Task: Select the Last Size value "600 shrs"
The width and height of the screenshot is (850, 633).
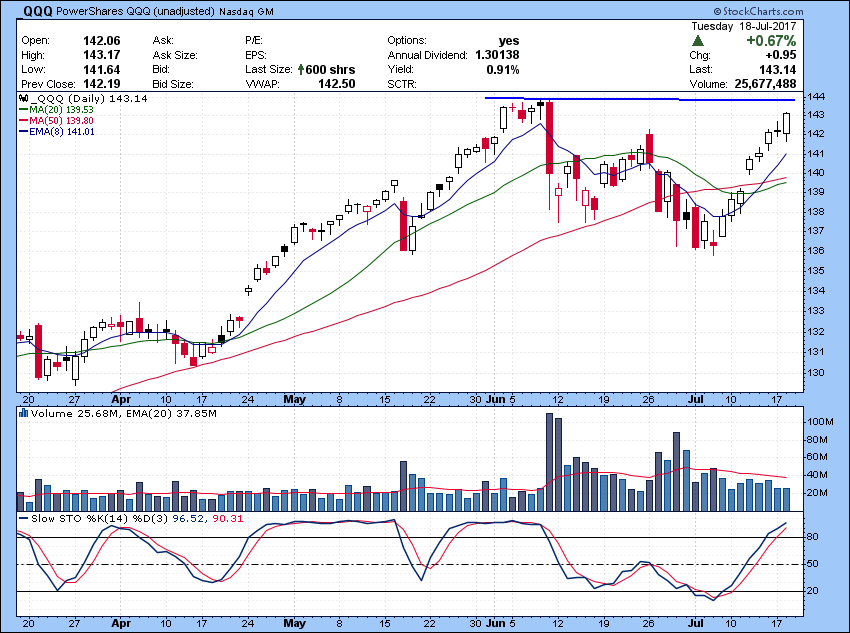Action: pyautogui.click(x=330, y=69)
